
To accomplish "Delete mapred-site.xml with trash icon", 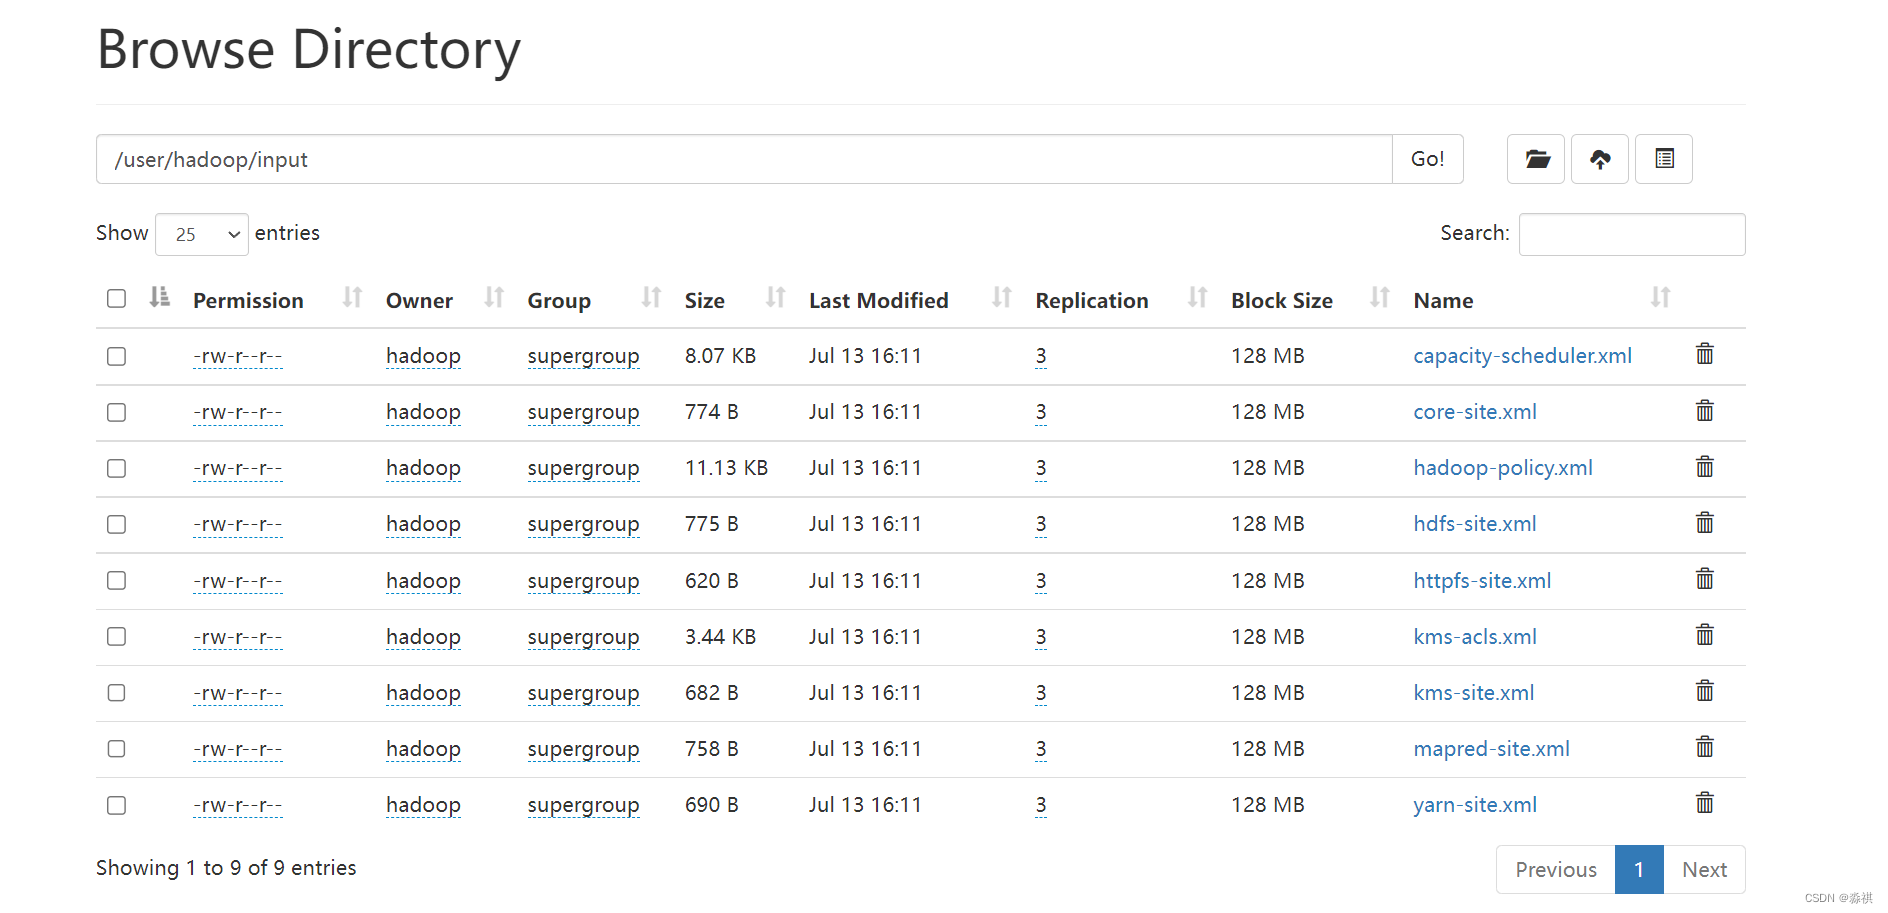I will click(1705, 747).
